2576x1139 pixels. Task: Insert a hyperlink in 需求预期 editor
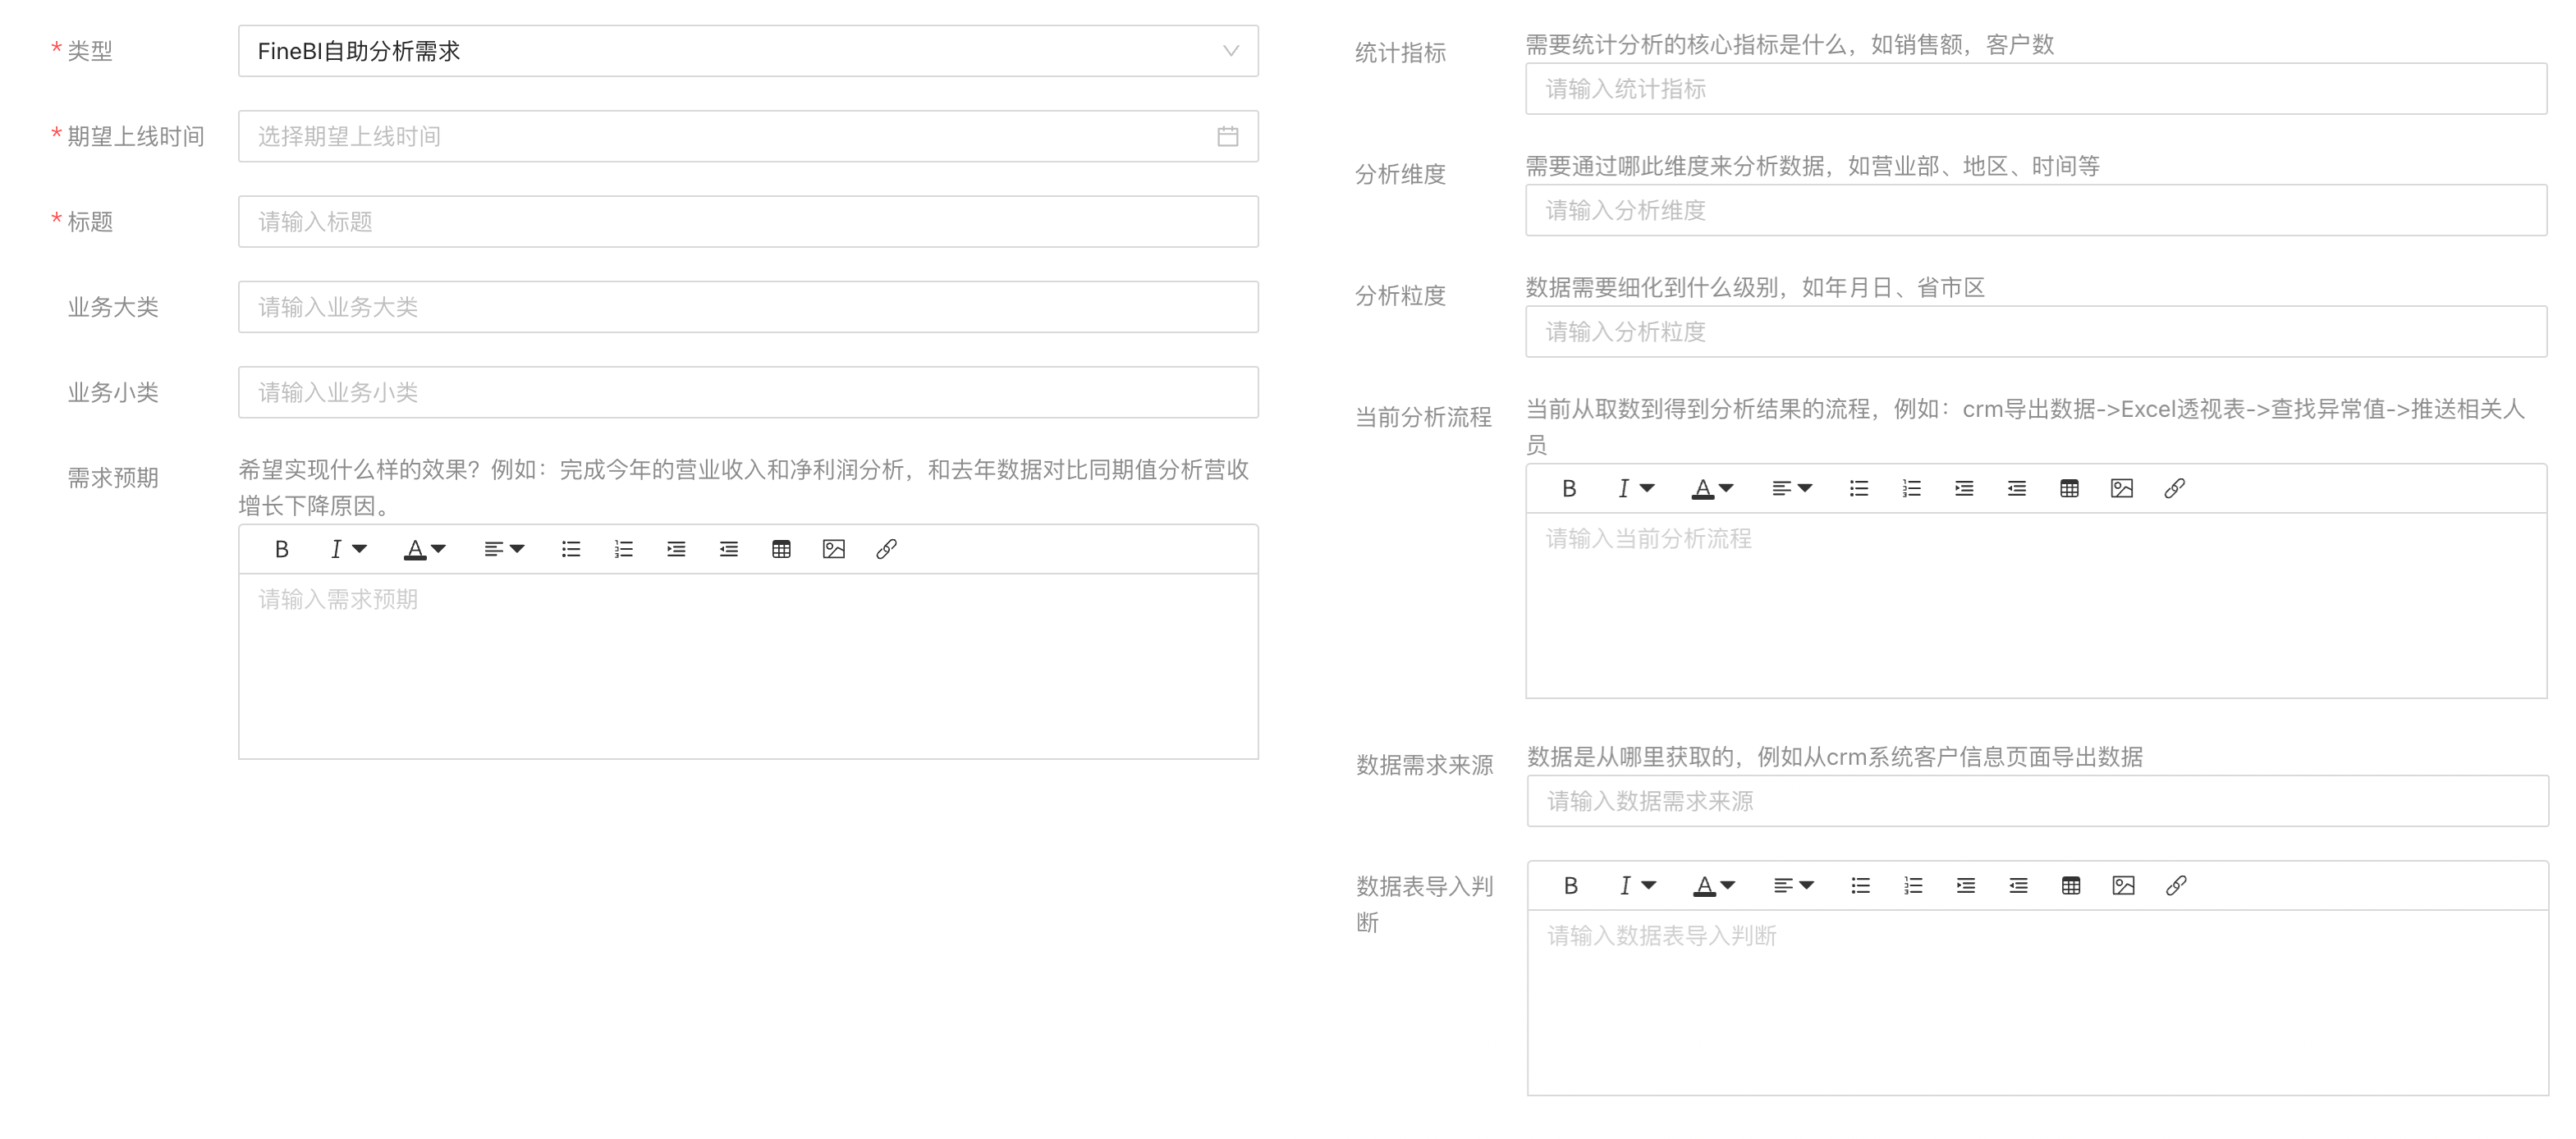(884, 549)
